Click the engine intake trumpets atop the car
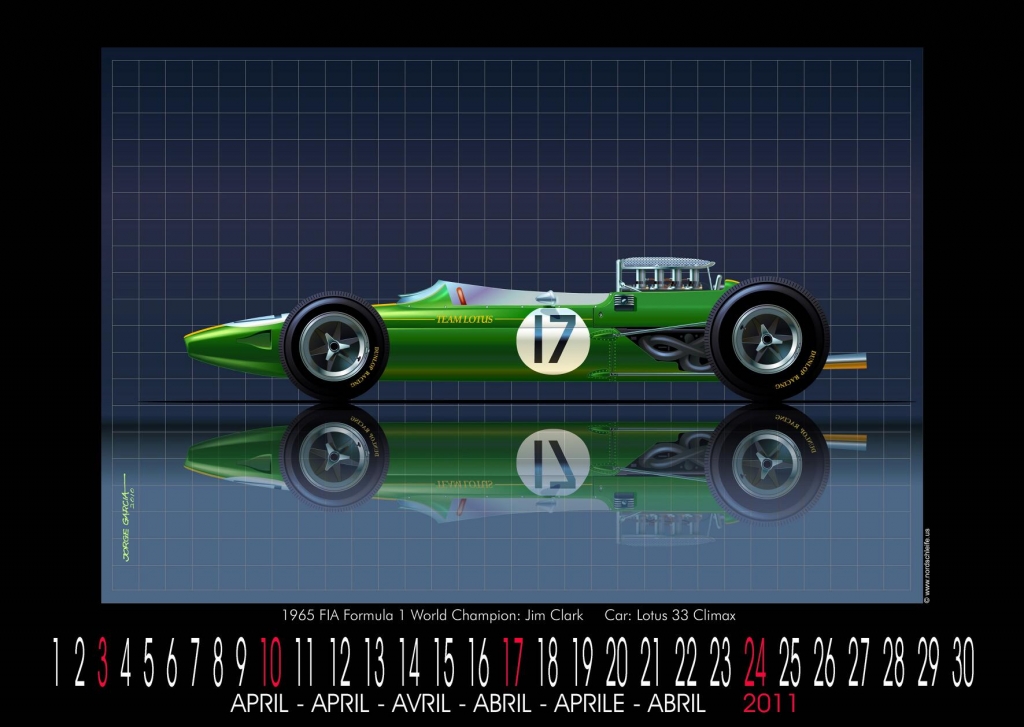This screenshot has width=1024, height=727. (666, 273)
